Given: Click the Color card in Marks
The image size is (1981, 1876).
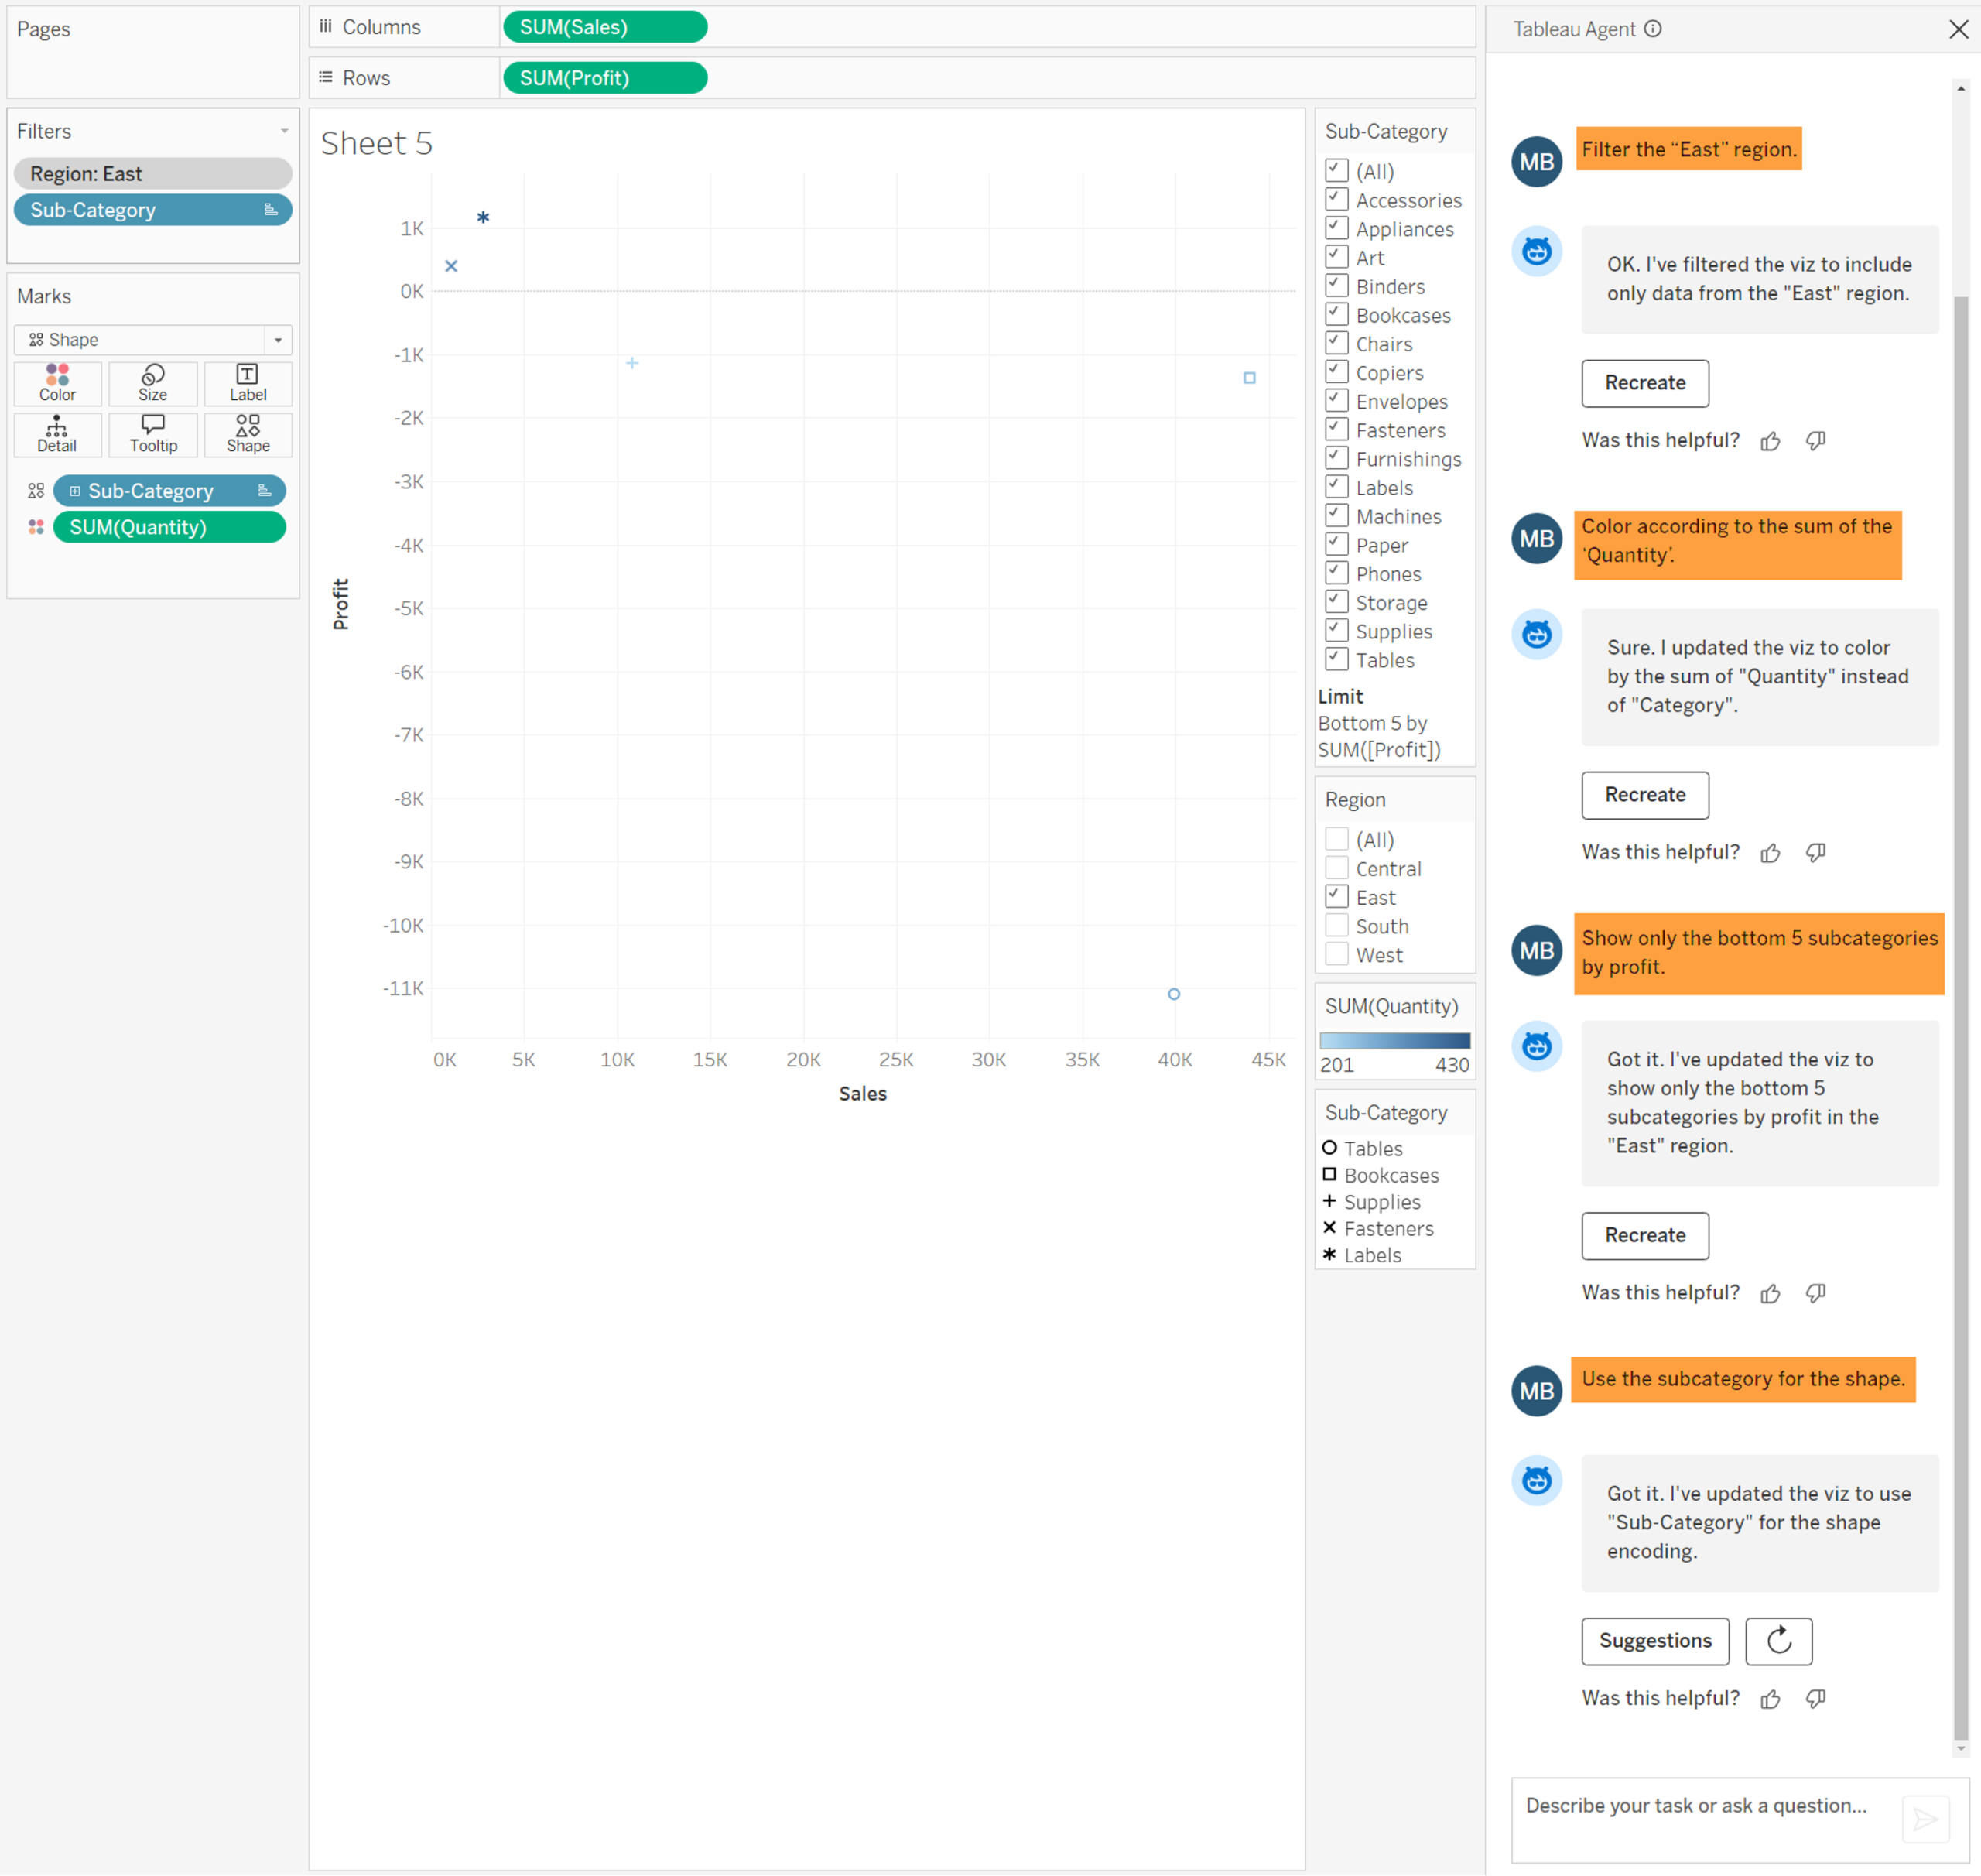Looking at the screenshot, I should pos(57,383).
